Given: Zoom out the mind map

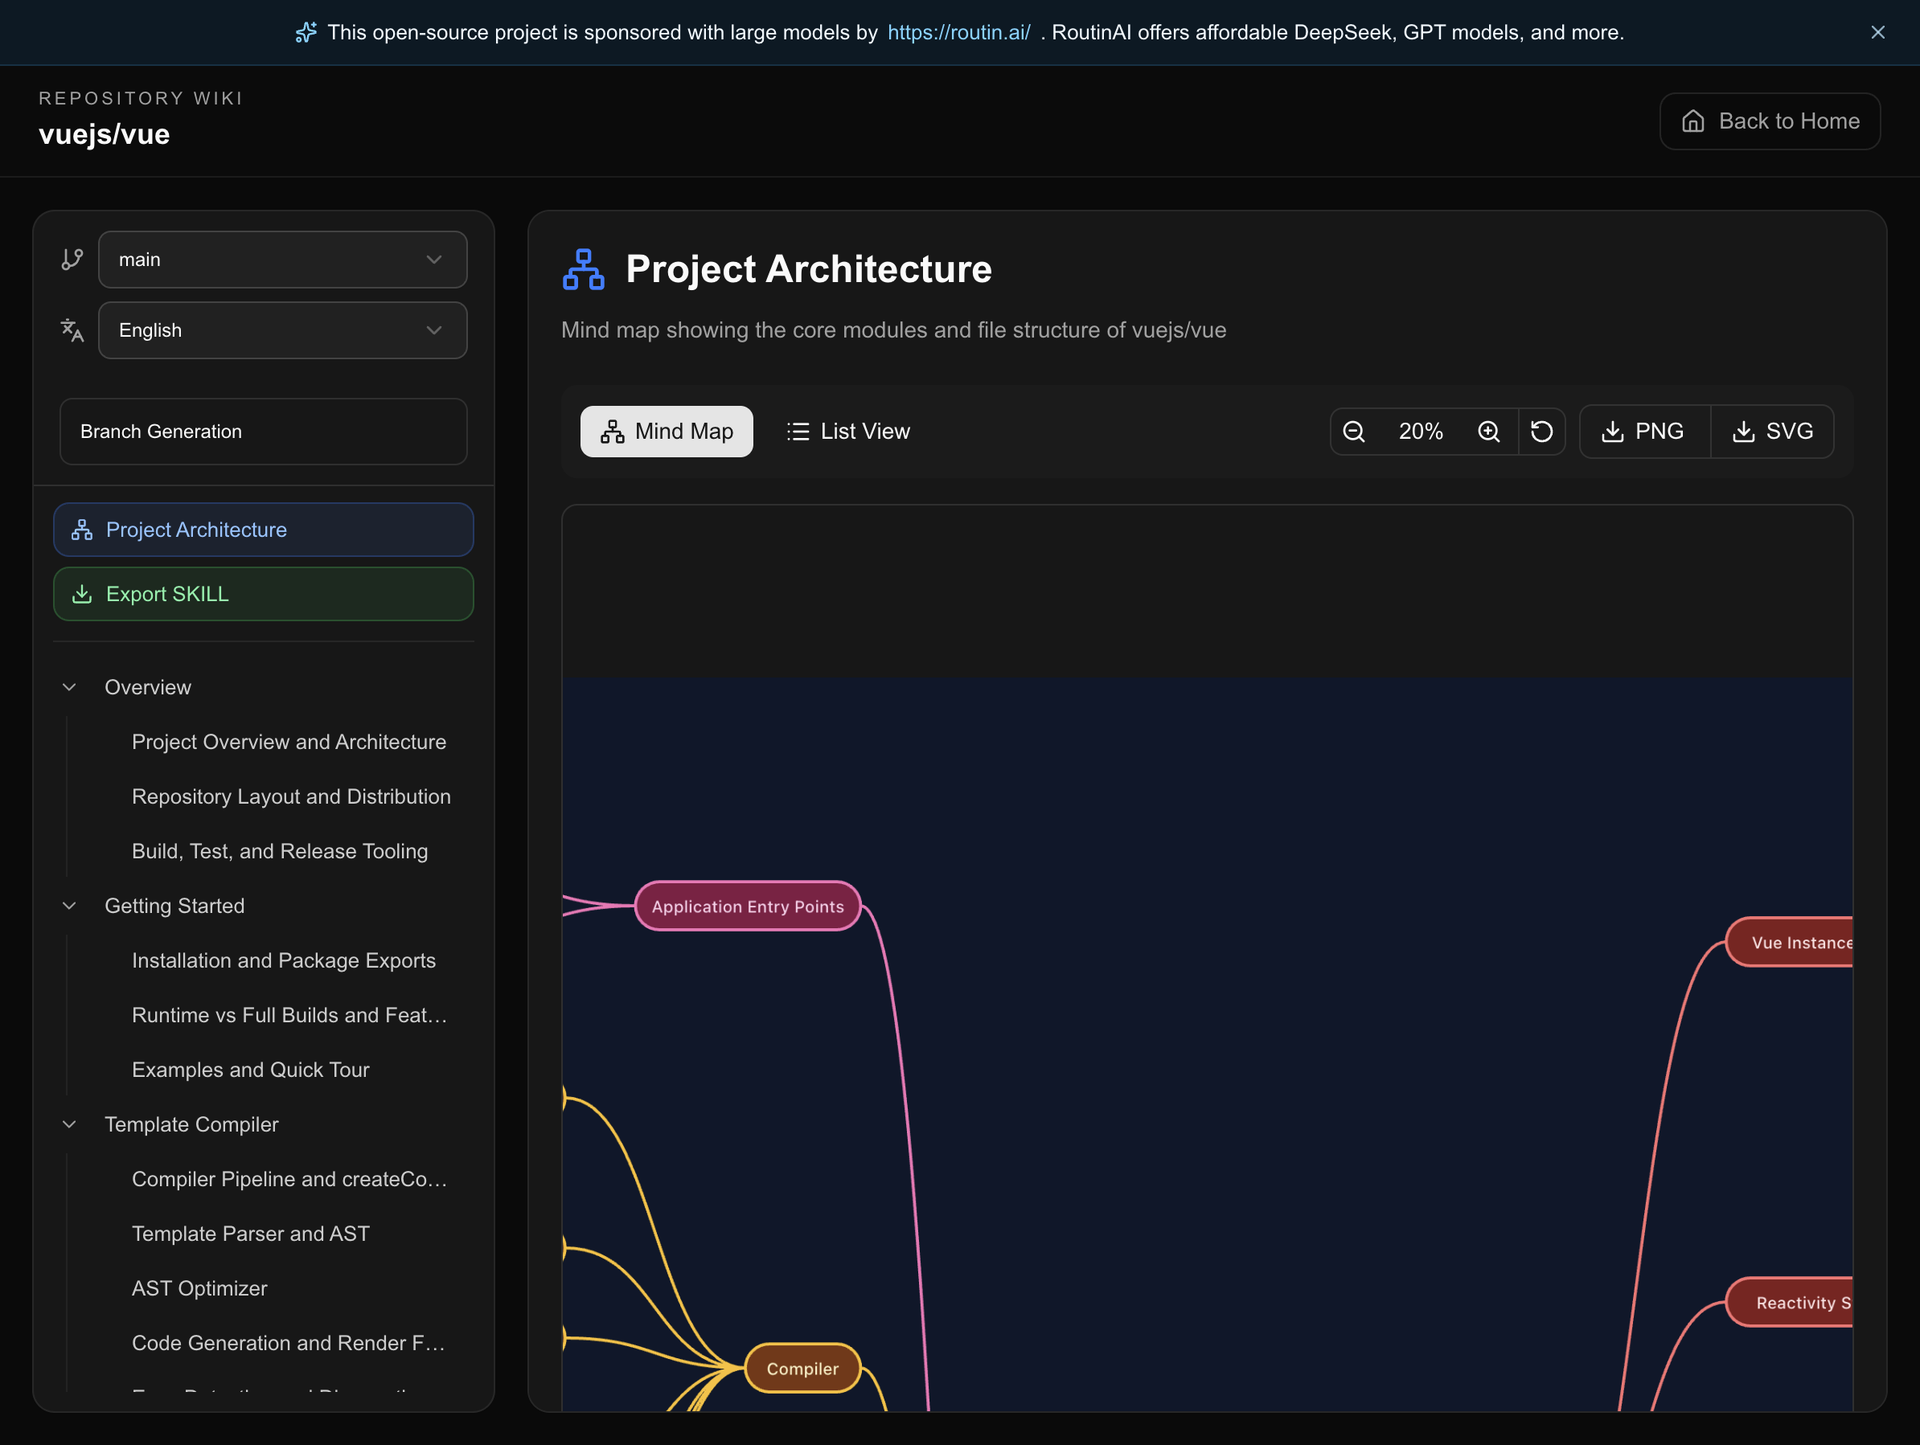Looking at the screenshot, I should tap(1354, 431).
